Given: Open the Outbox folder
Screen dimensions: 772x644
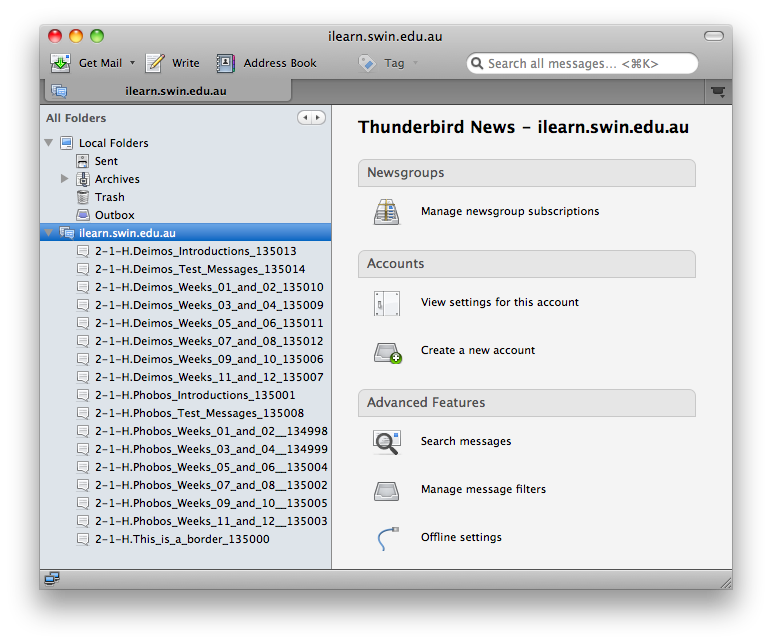Looking at the screenshot, I should [x=115, y=215].
